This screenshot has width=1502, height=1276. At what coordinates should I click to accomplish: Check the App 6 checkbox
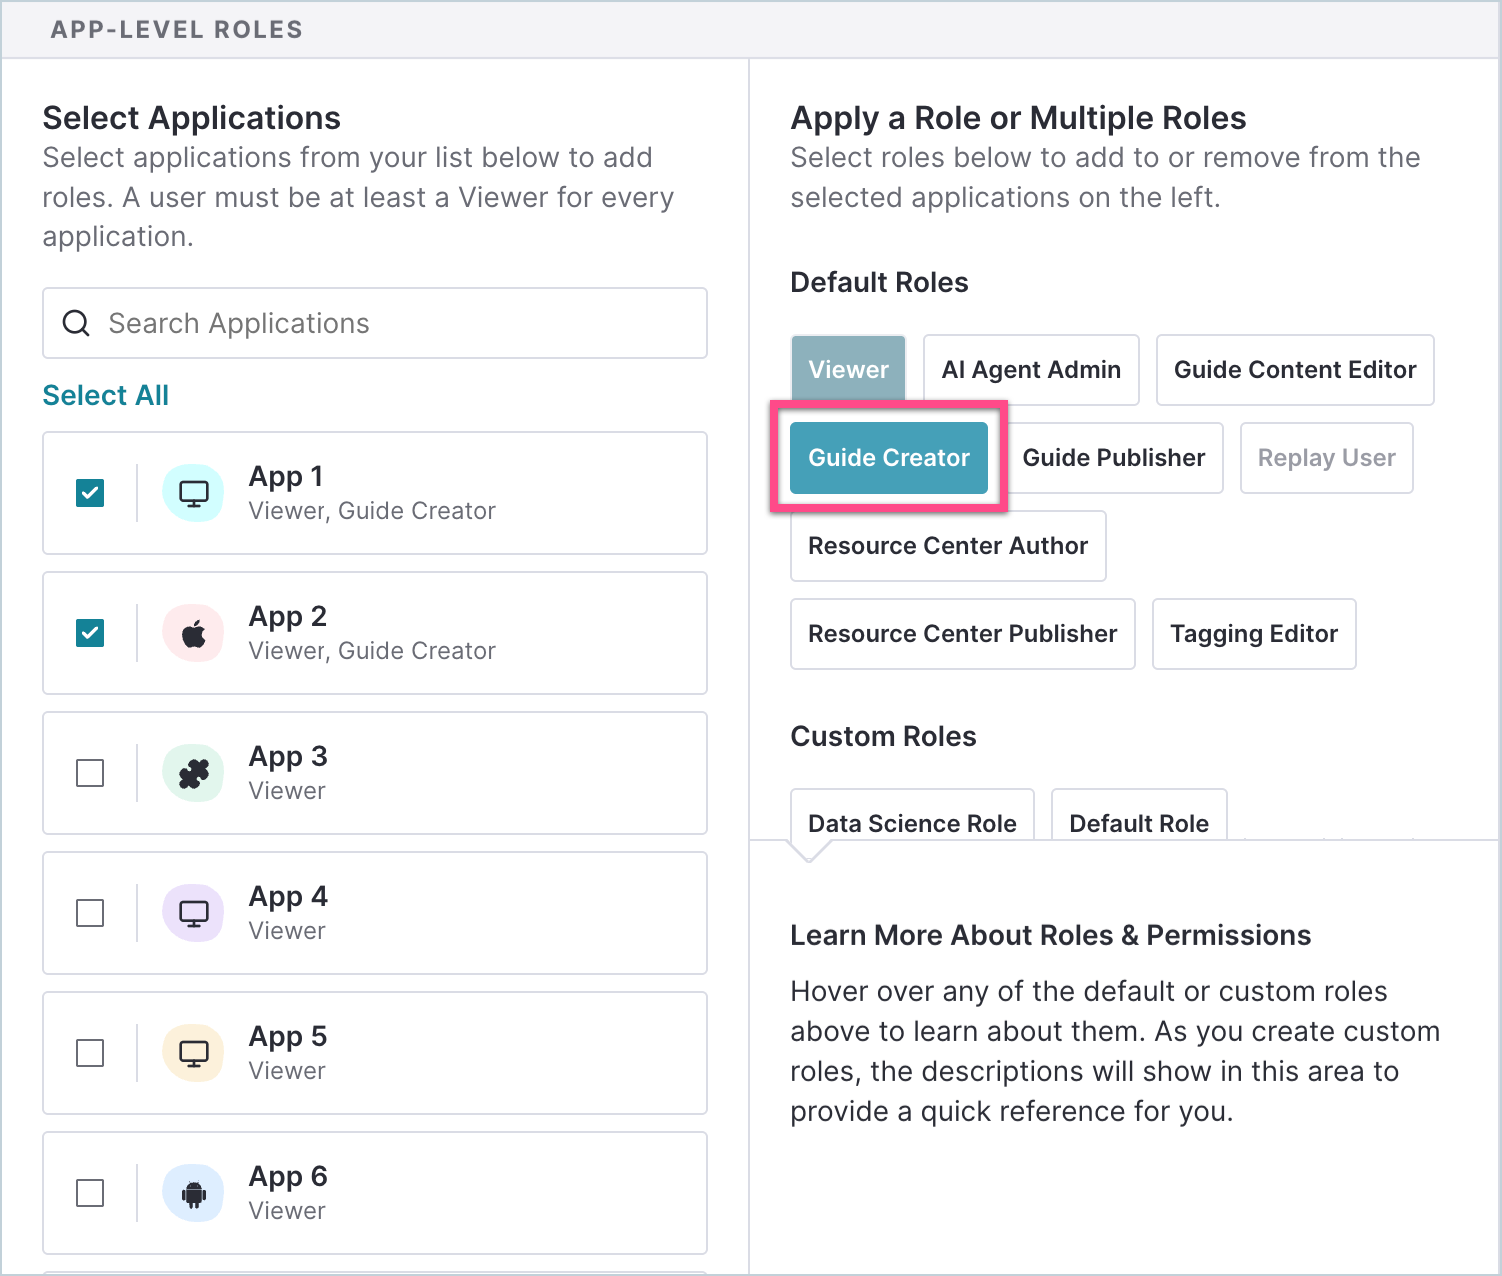(90, 1193)
